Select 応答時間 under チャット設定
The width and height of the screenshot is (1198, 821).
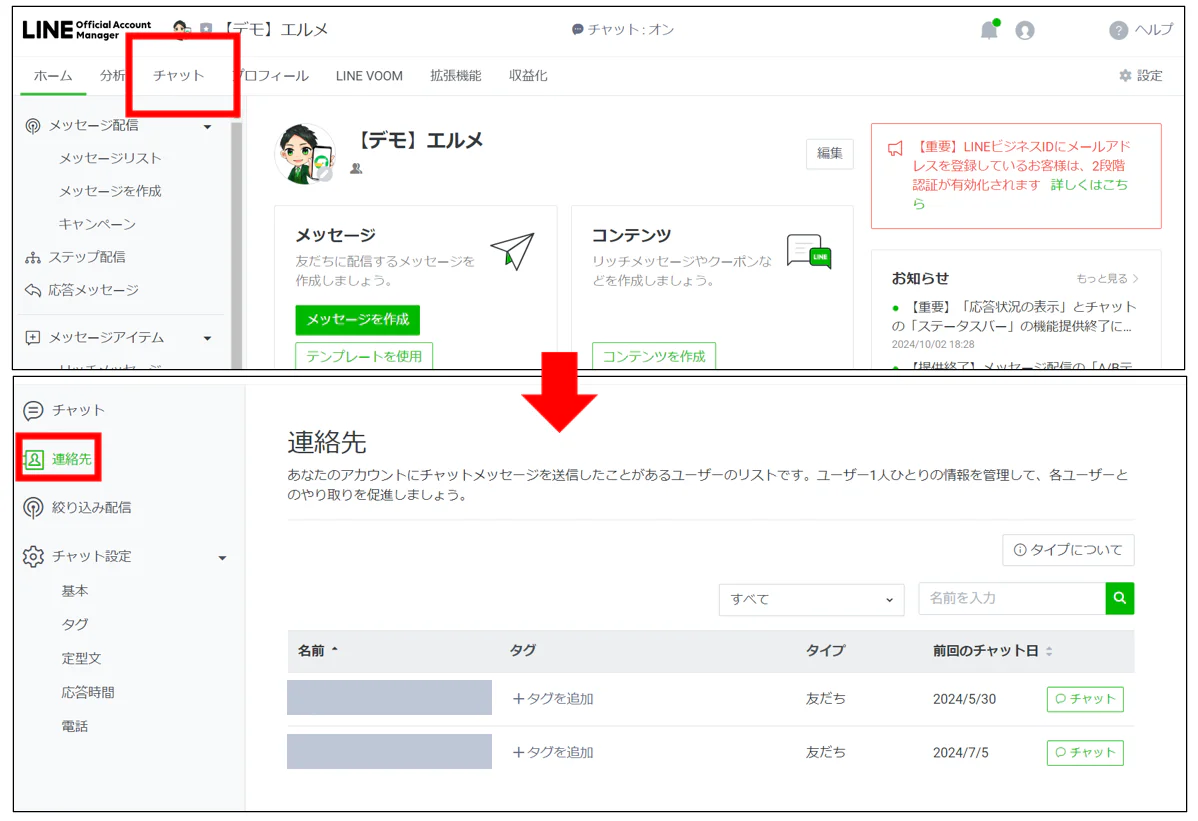[88, 693]
